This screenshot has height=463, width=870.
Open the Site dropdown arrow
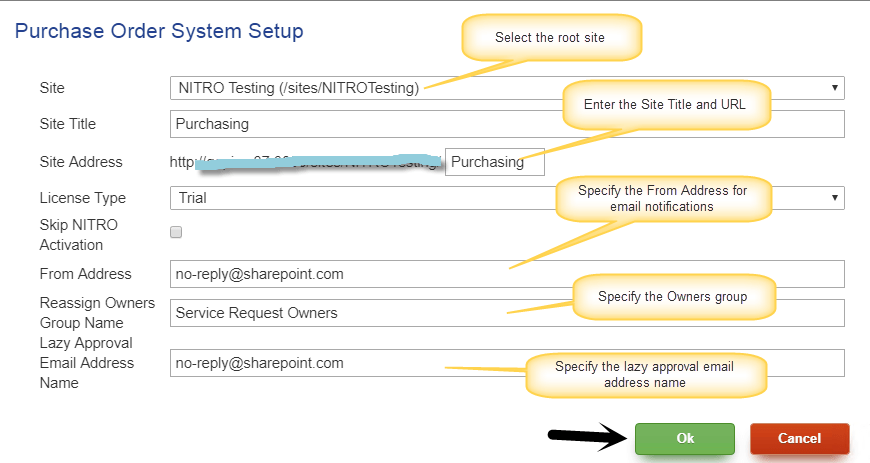tap(834, 88)
